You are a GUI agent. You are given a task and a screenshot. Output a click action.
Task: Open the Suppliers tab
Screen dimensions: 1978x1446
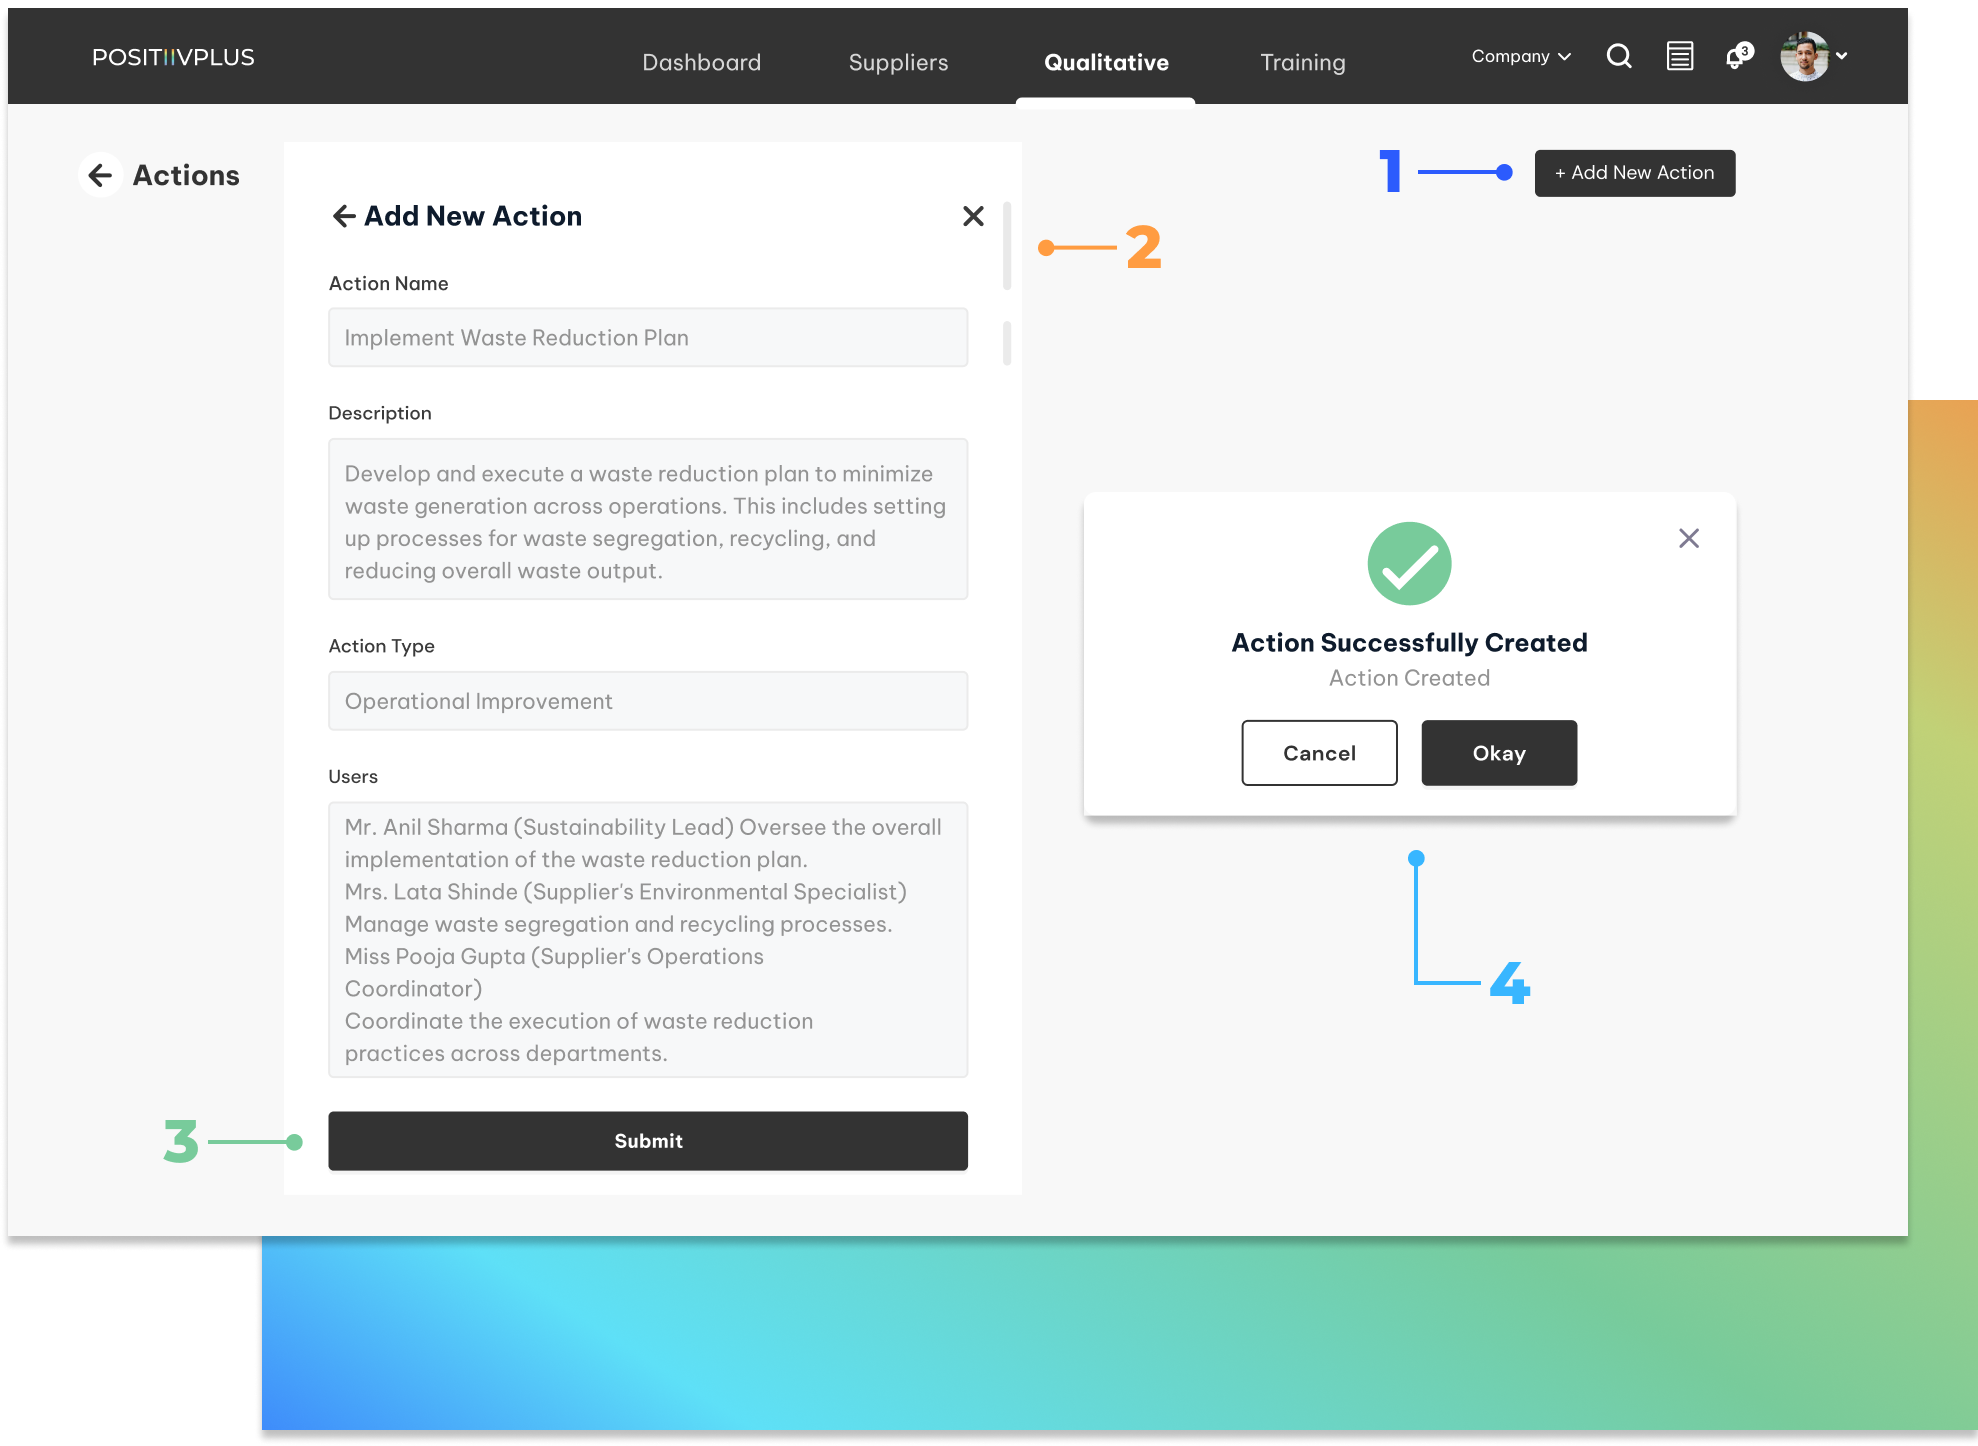click(898, 62)
